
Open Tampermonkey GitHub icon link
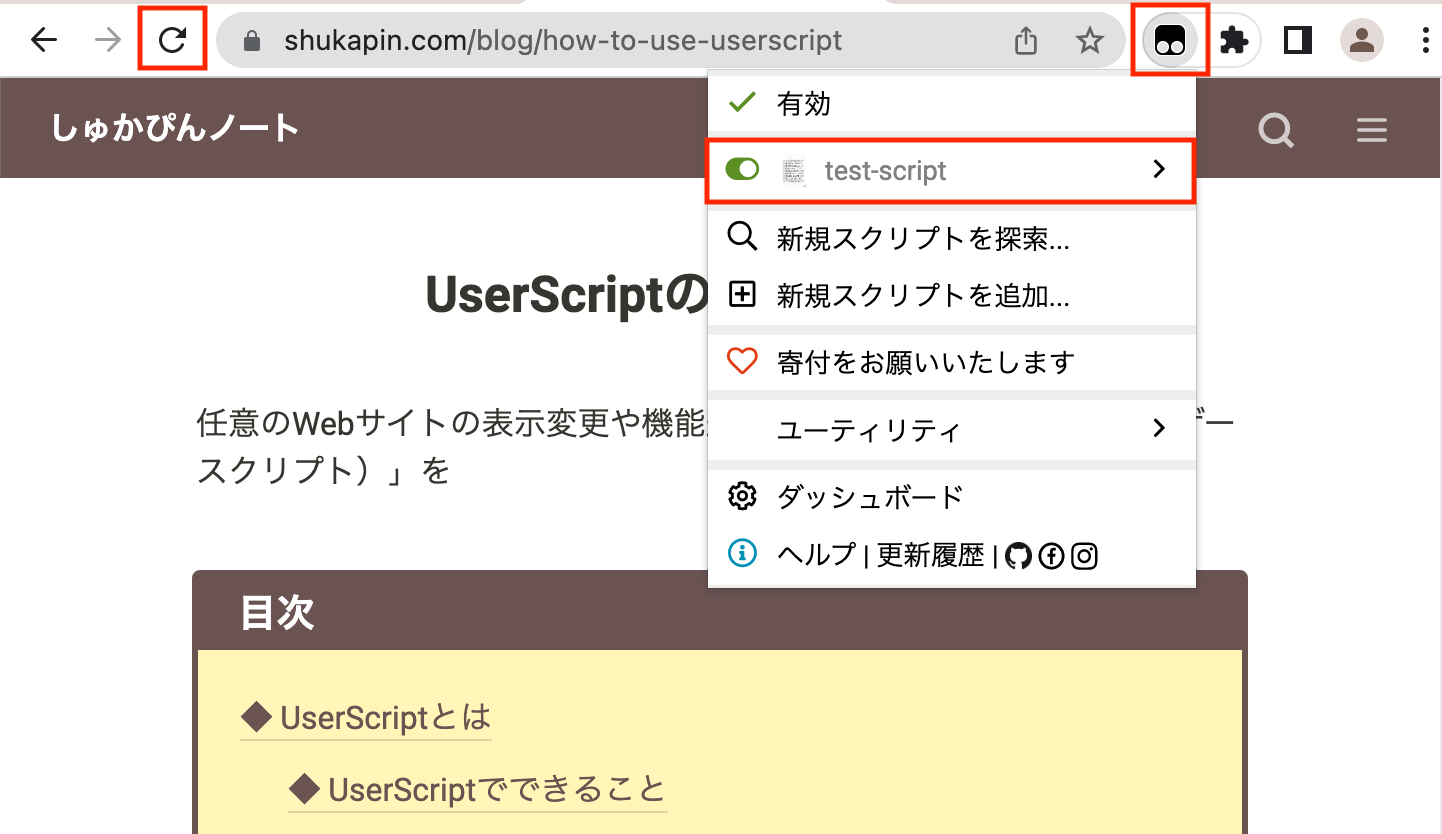click(1018, 555)
